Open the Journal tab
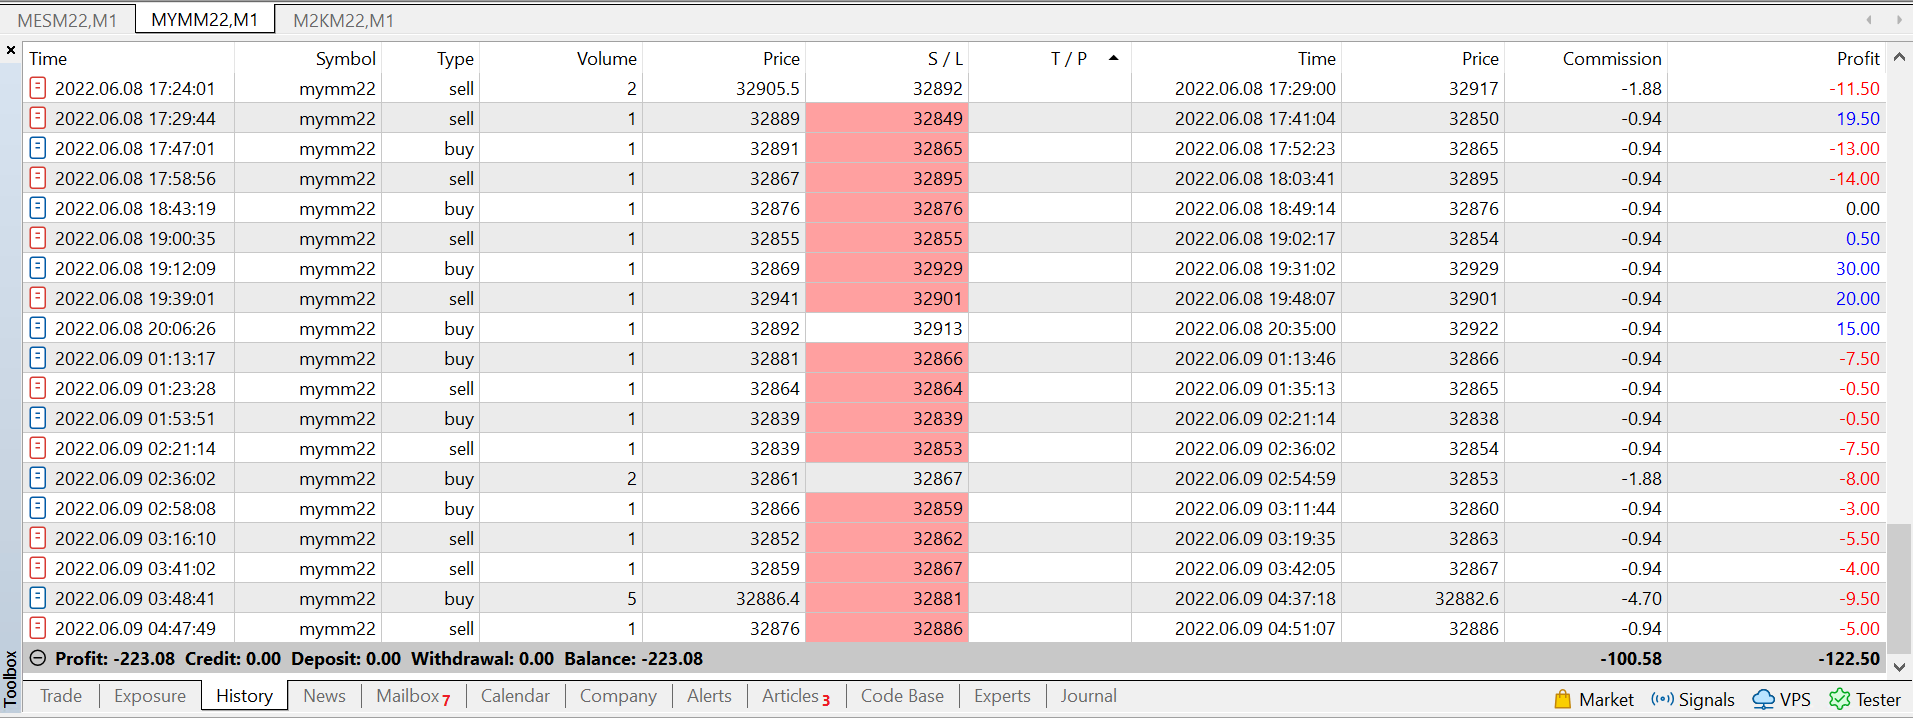 click(x=1088, y=696)
